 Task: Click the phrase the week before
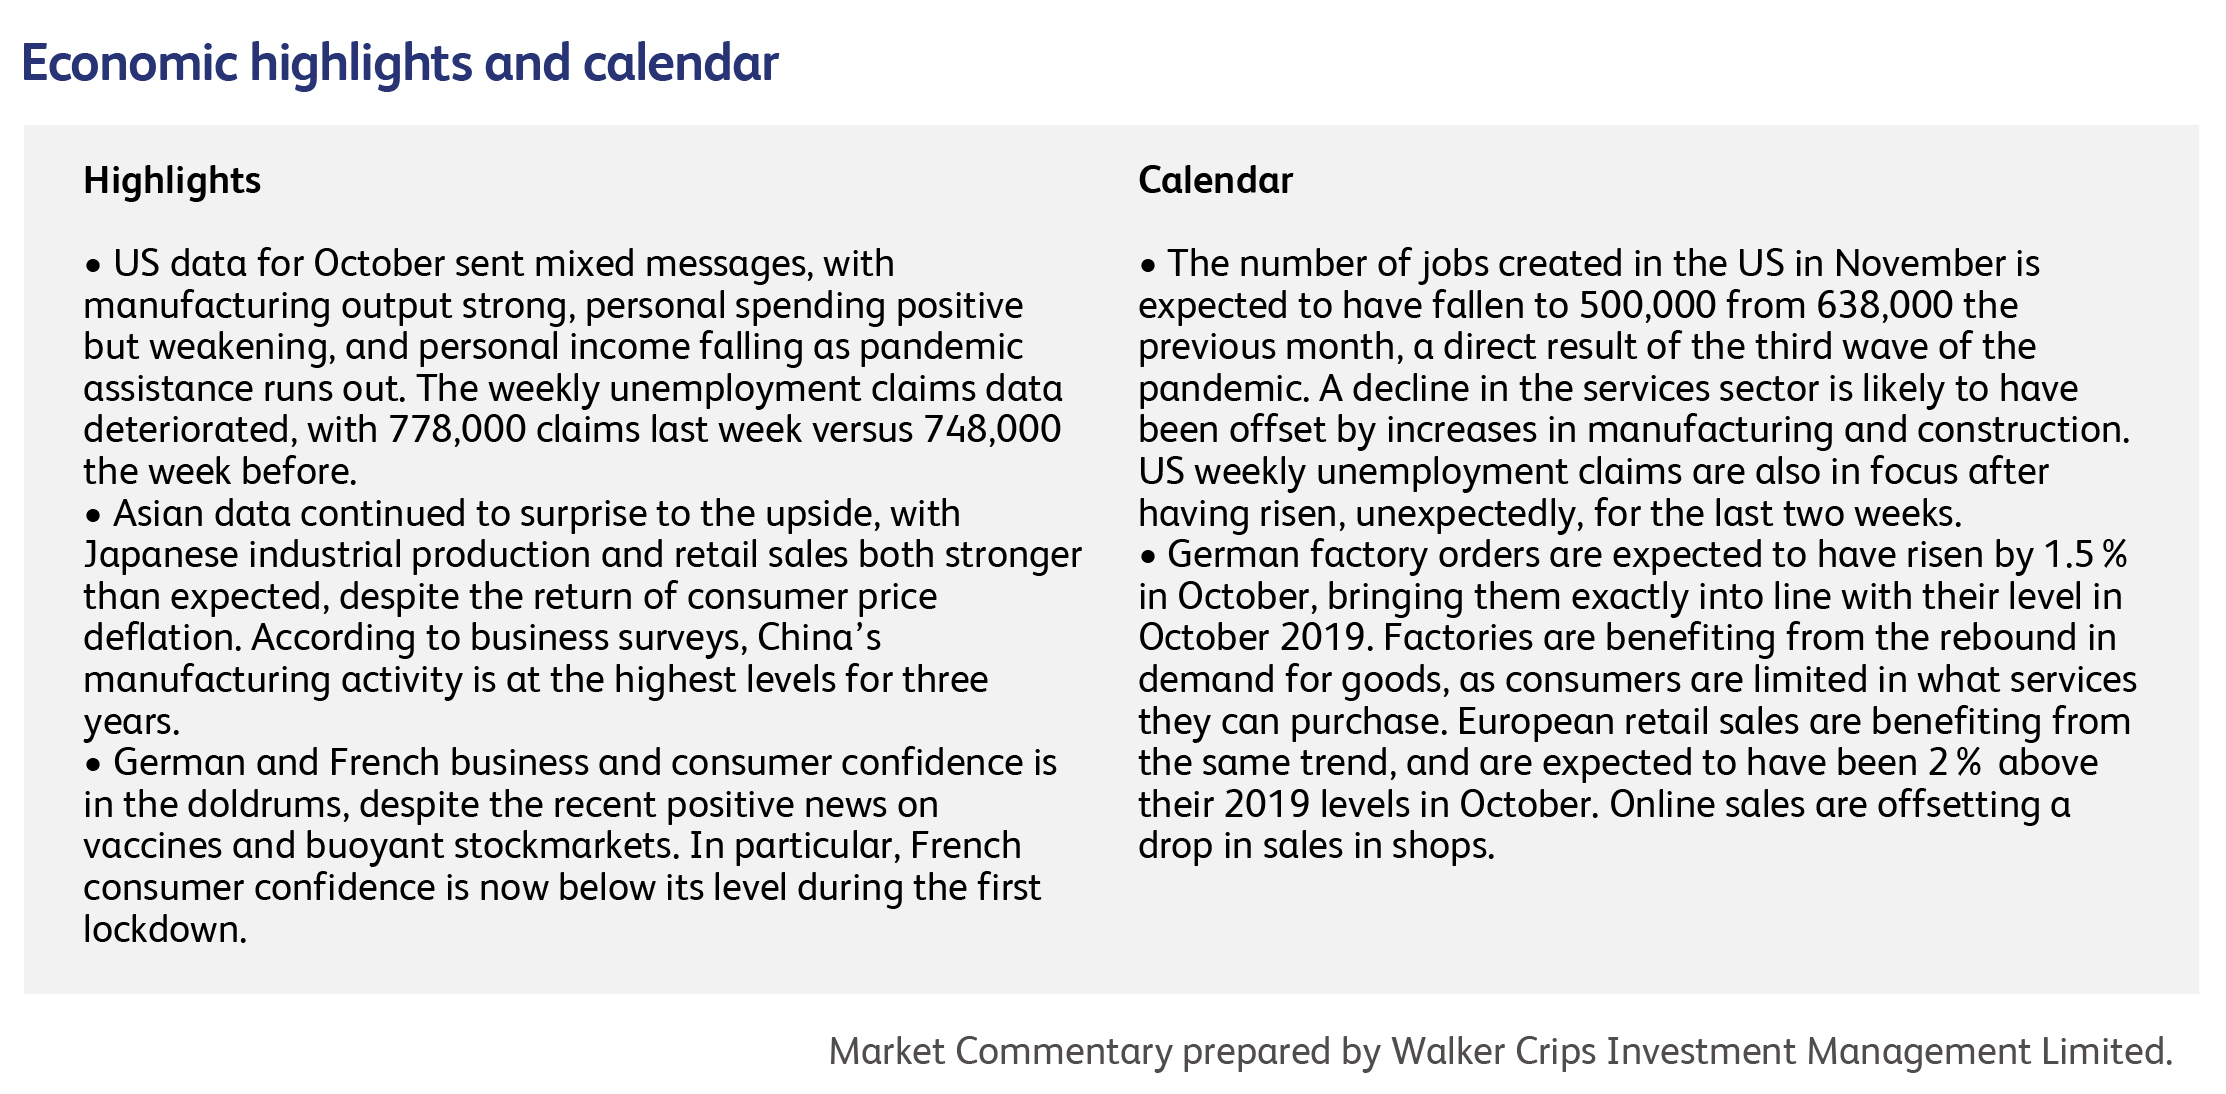(x=220, y=471)
